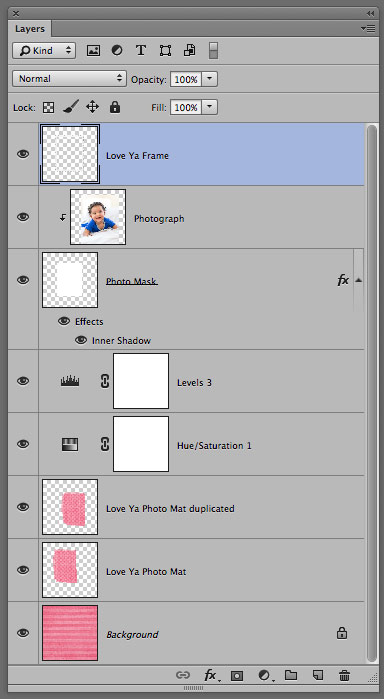Image resolution: width=384 pixels, height=699 pixels.
Task: Click the Fill 100% input field
Action: (x=186, y=107)
